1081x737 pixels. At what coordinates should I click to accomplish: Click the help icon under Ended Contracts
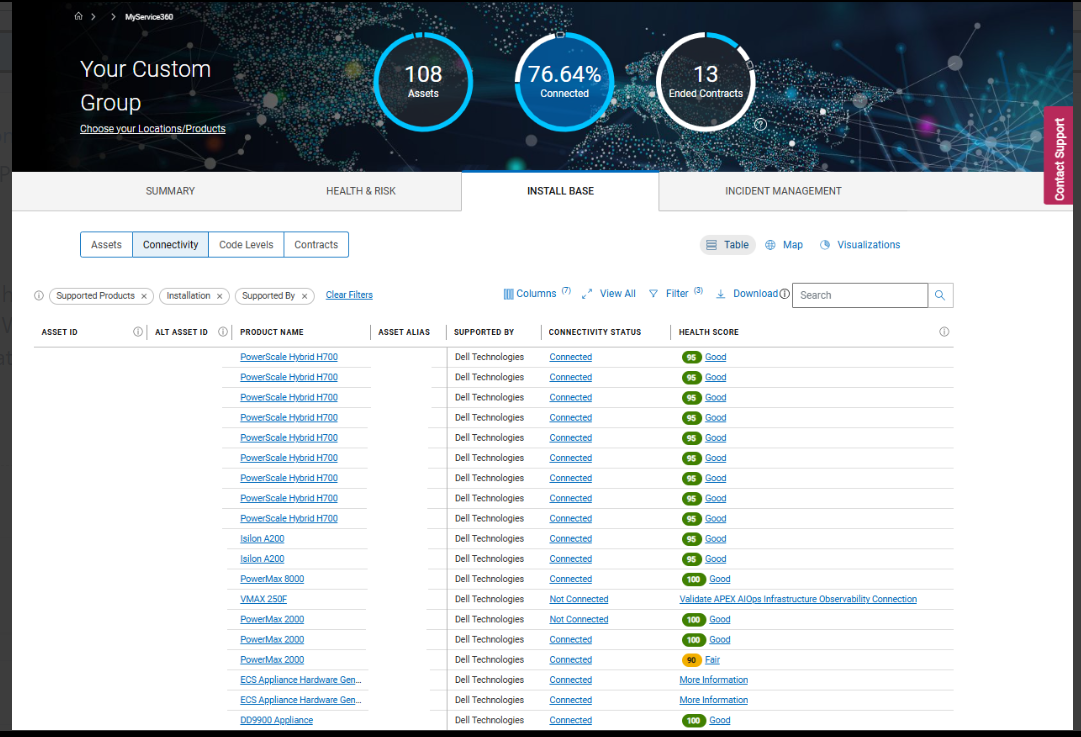coord(760,125)
